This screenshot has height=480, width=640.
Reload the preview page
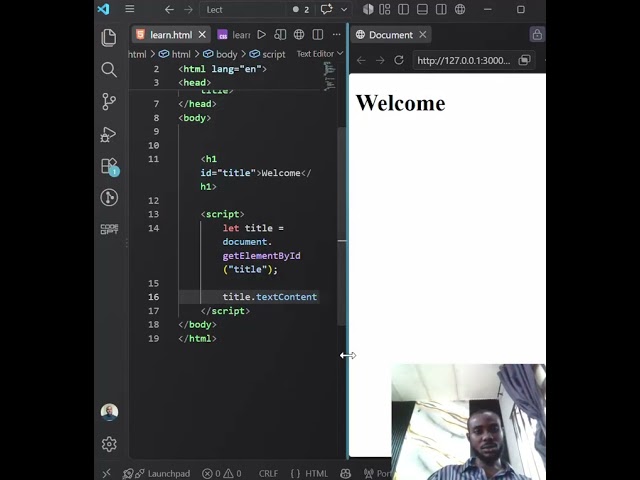399,60
